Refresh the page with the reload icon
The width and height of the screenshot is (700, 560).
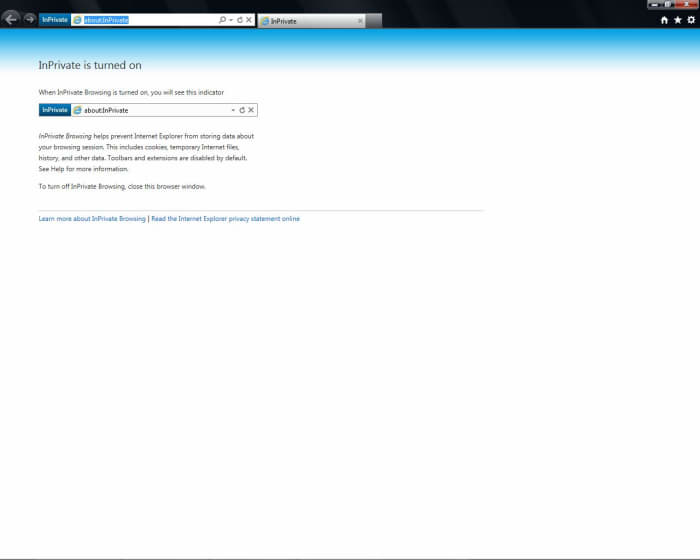tap(240, 20)
